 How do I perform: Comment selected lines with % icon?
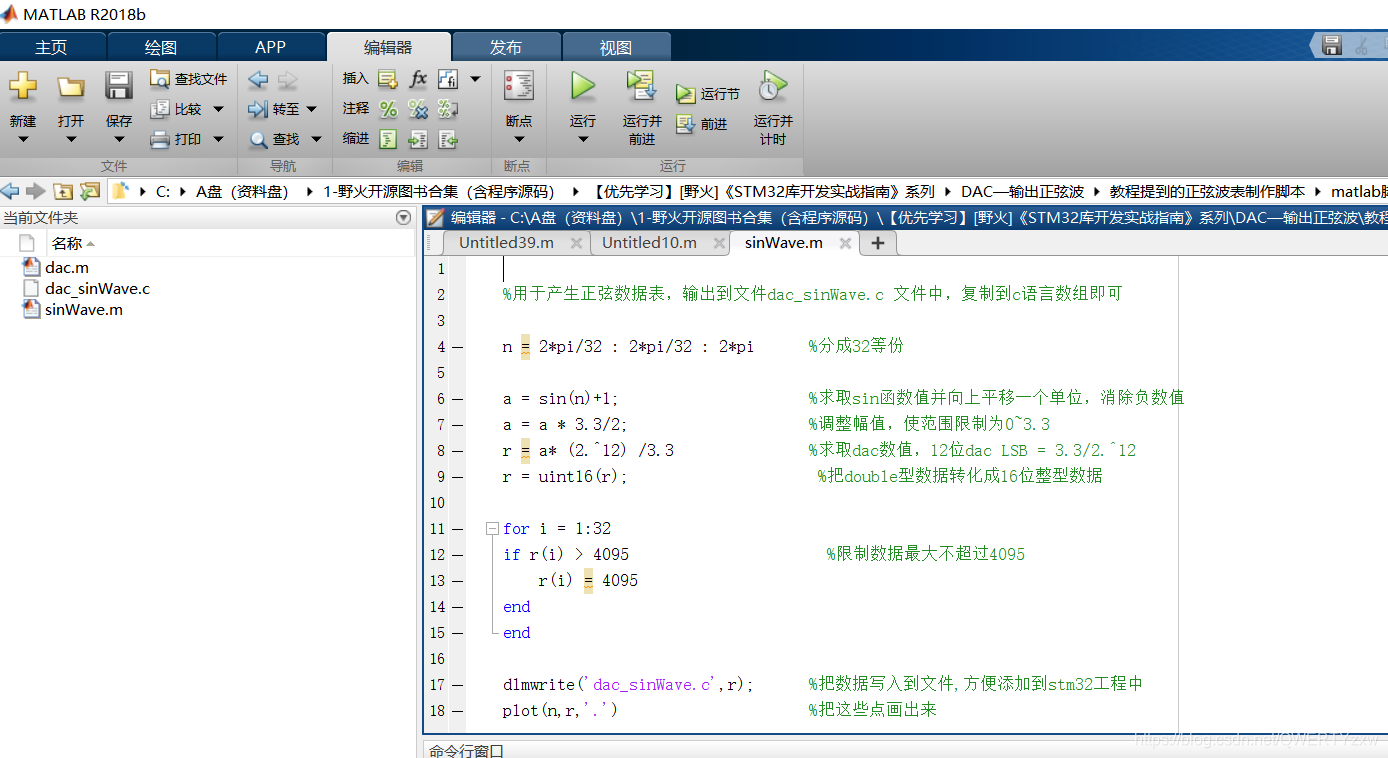pyautogui.click(x=388, y=109)
